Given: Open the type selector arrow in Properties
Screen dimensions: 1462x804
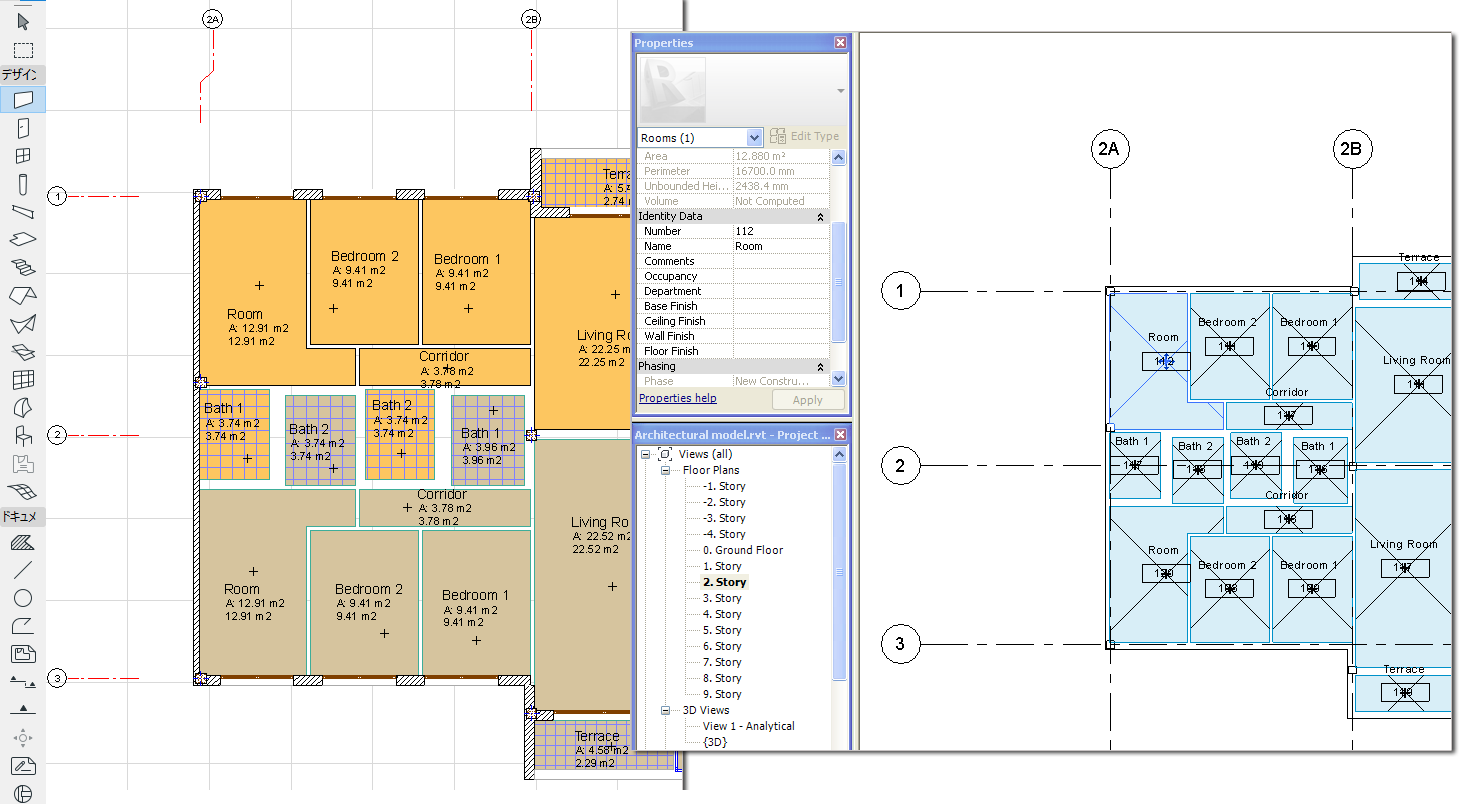Looking at the screenshot, I should 841,91.
